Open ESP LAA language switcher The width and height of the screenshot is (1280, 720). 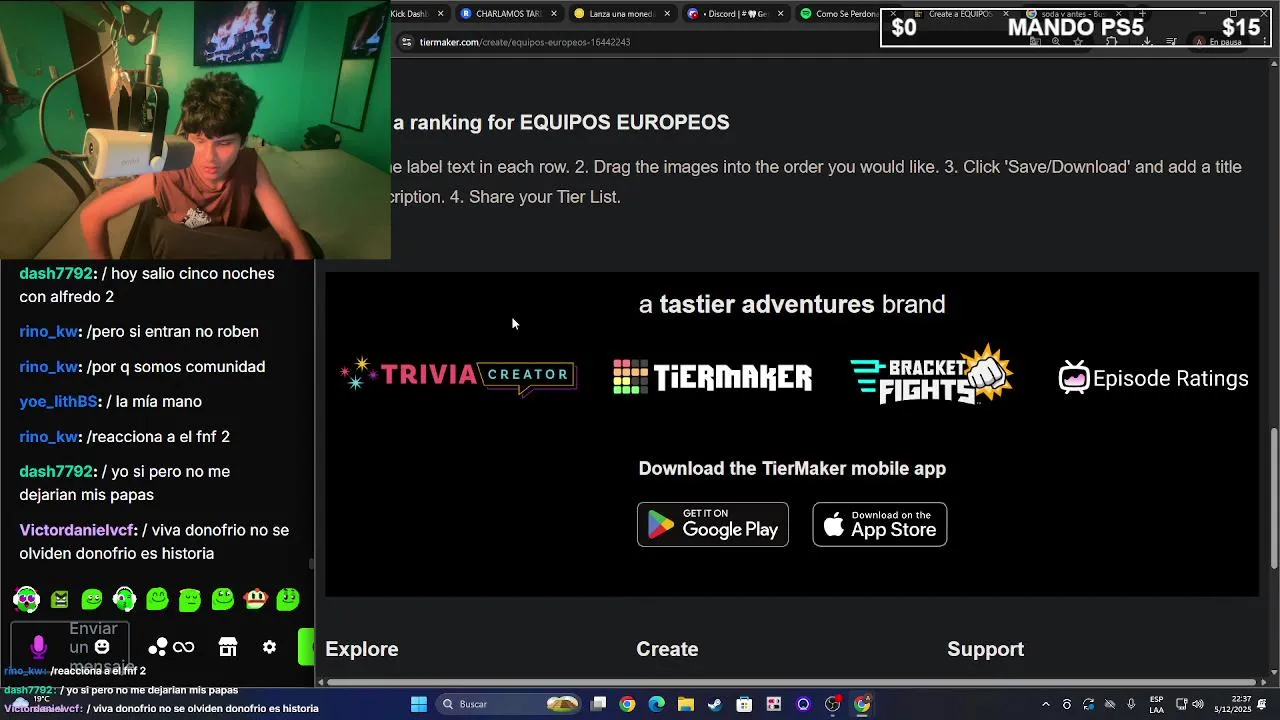(x=1156, y=704)
